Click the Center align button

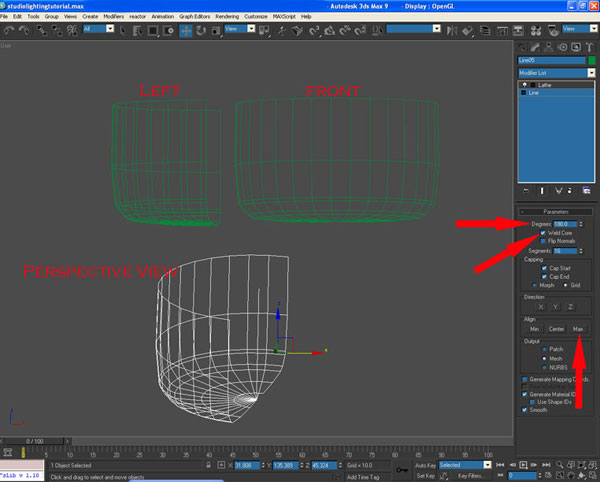click(556, 329)
